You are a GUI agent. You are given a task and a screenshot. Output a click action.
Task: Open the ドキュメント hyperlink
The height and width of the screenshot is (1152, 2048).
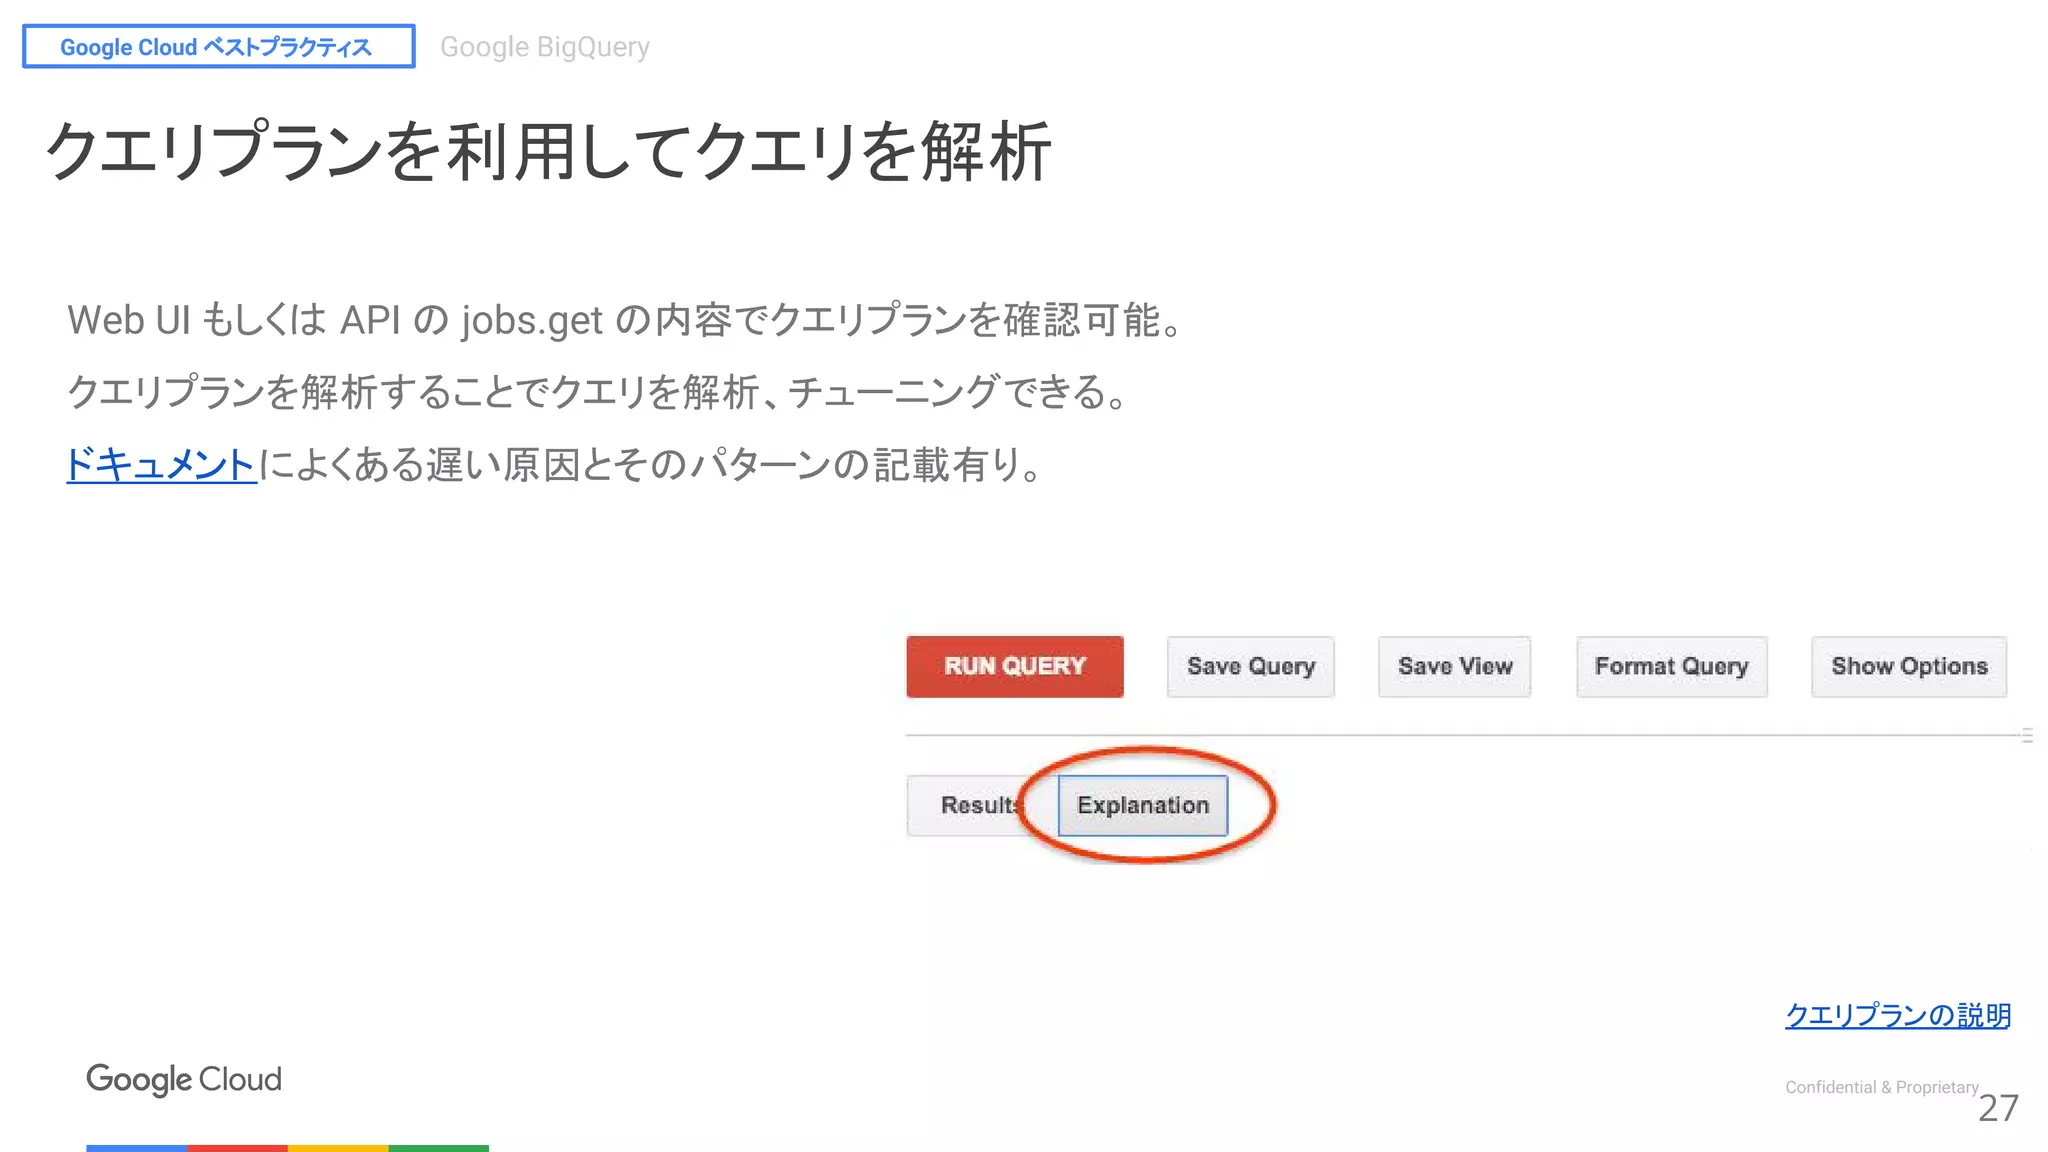coord(161,465)
